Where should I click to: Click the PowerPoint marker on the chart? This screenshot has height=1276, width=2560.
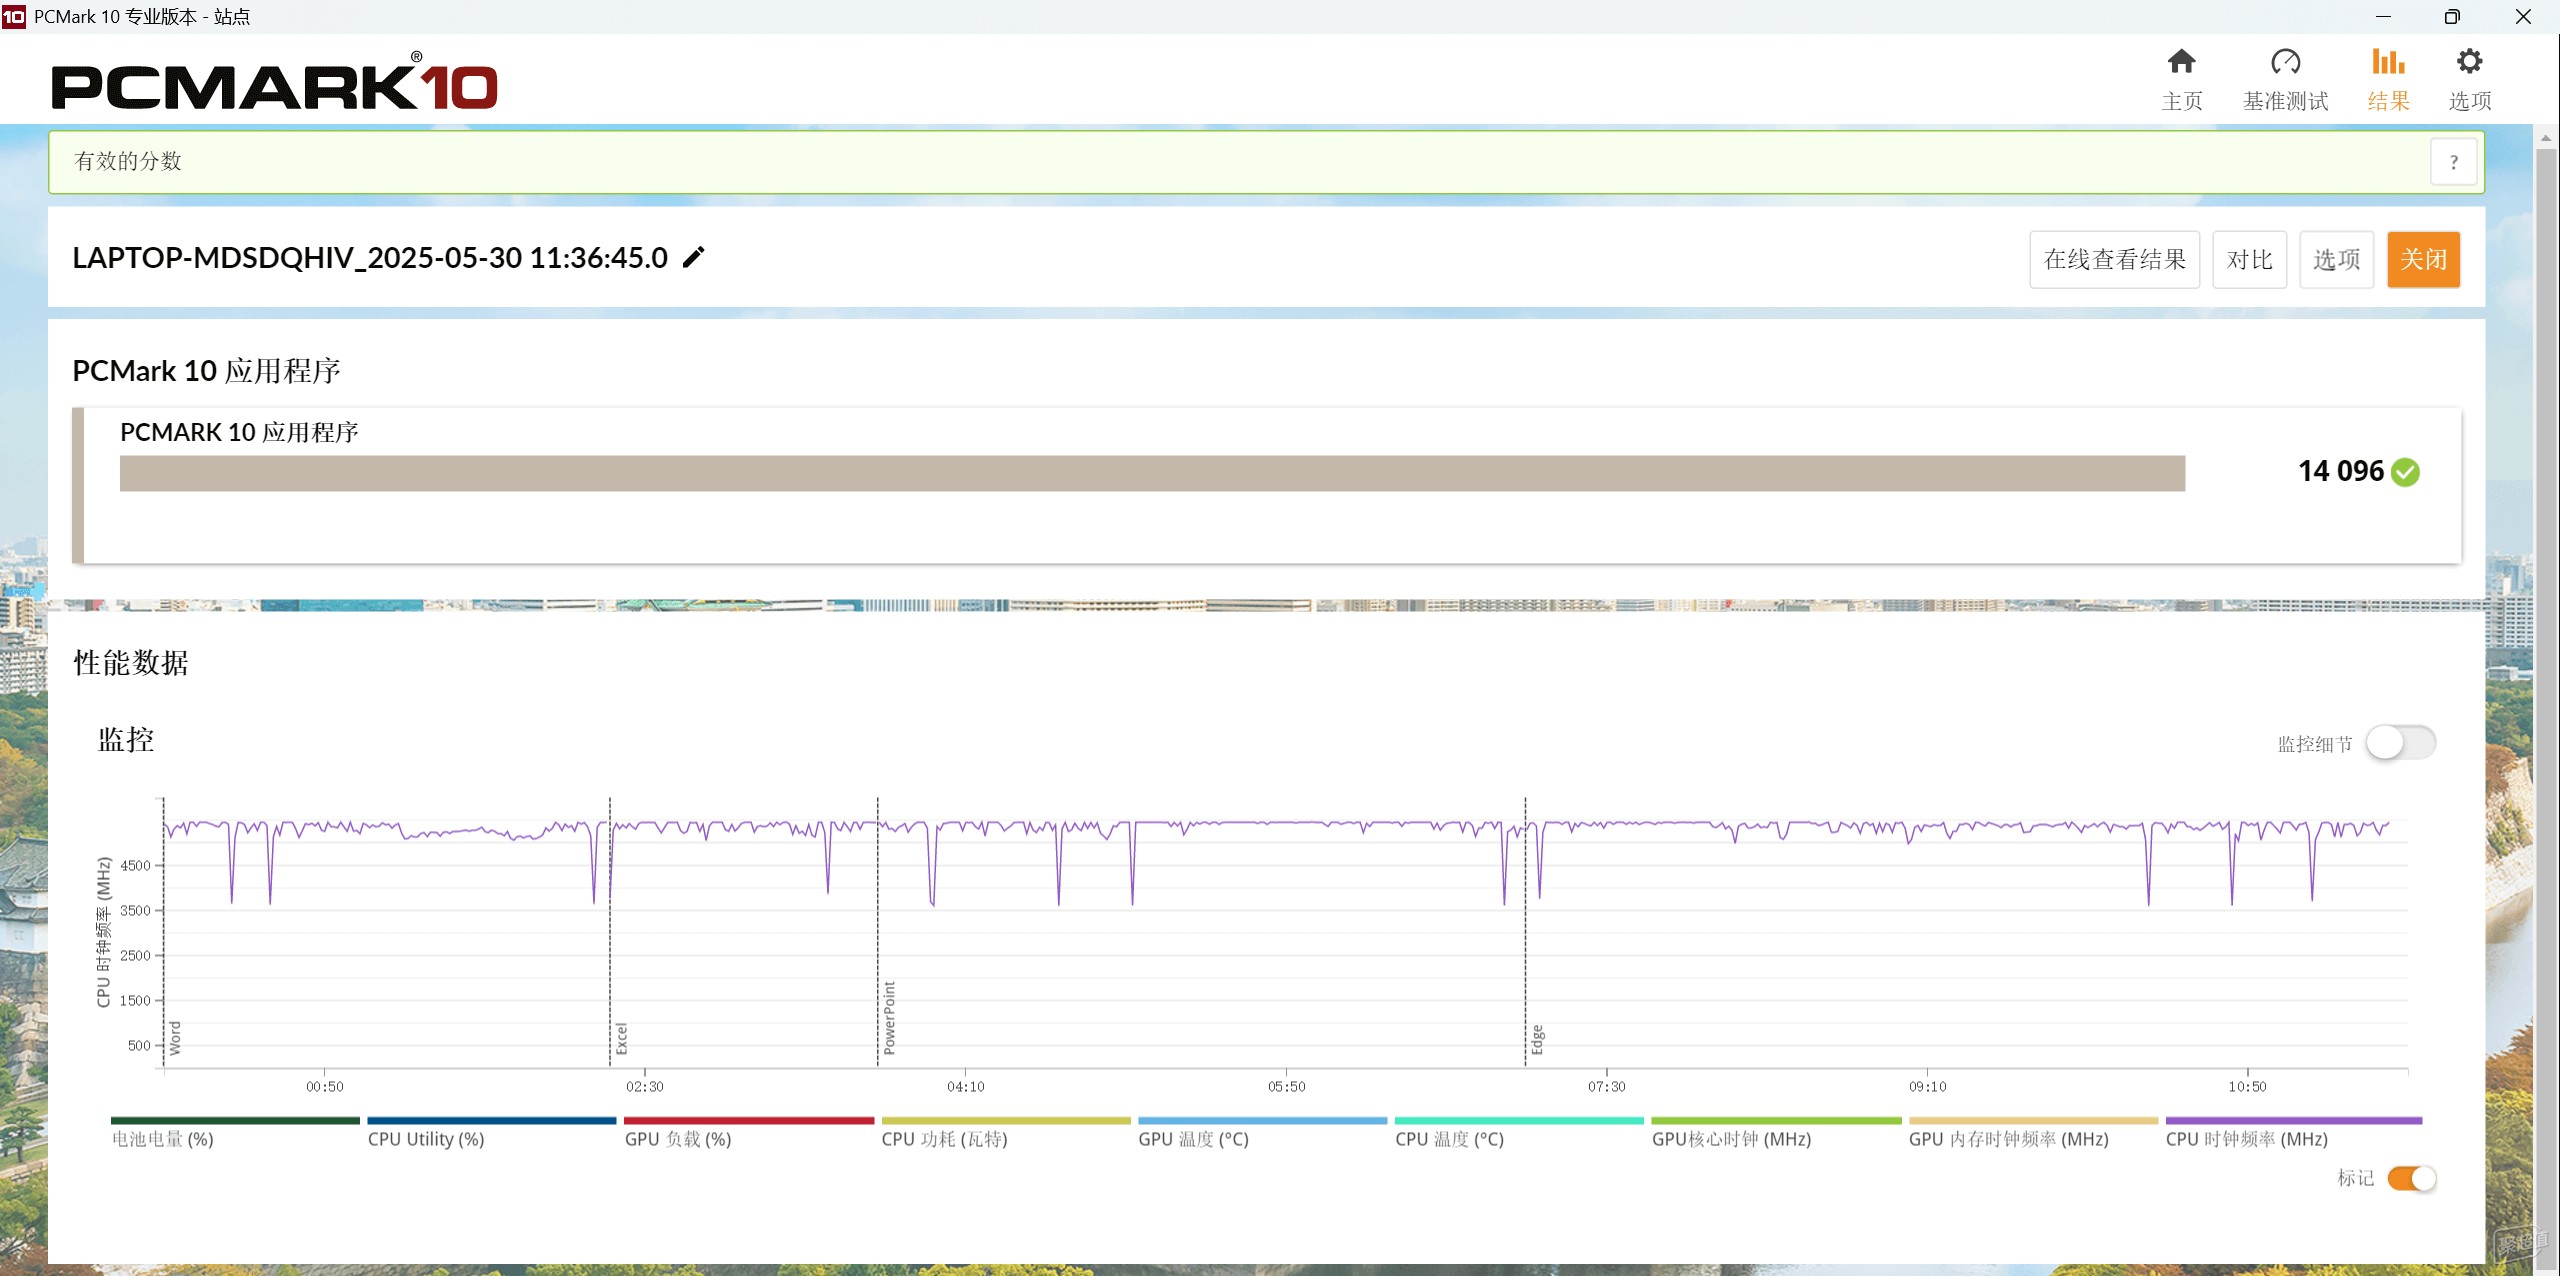pos(889,1018)
